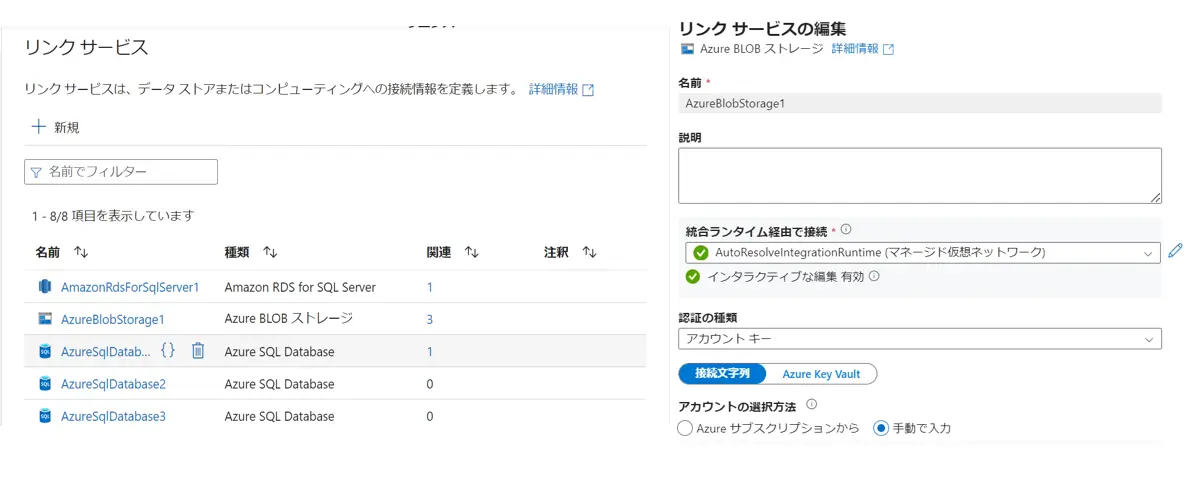Click the pencil edit icon for integration runtime
This screenshot has height=479, width=1194.
click(x=1175, y=251)
